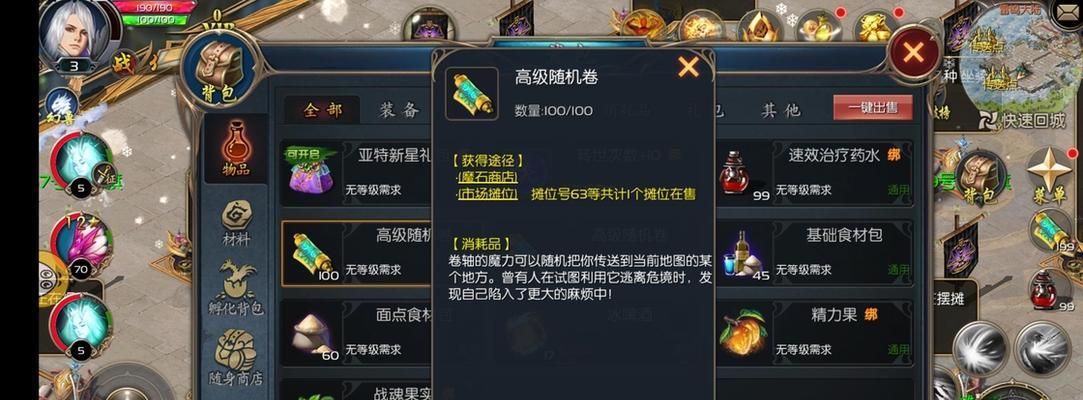Switch to the 全部 tab
Screen dimensions: 1083x400
coord(323,110)
